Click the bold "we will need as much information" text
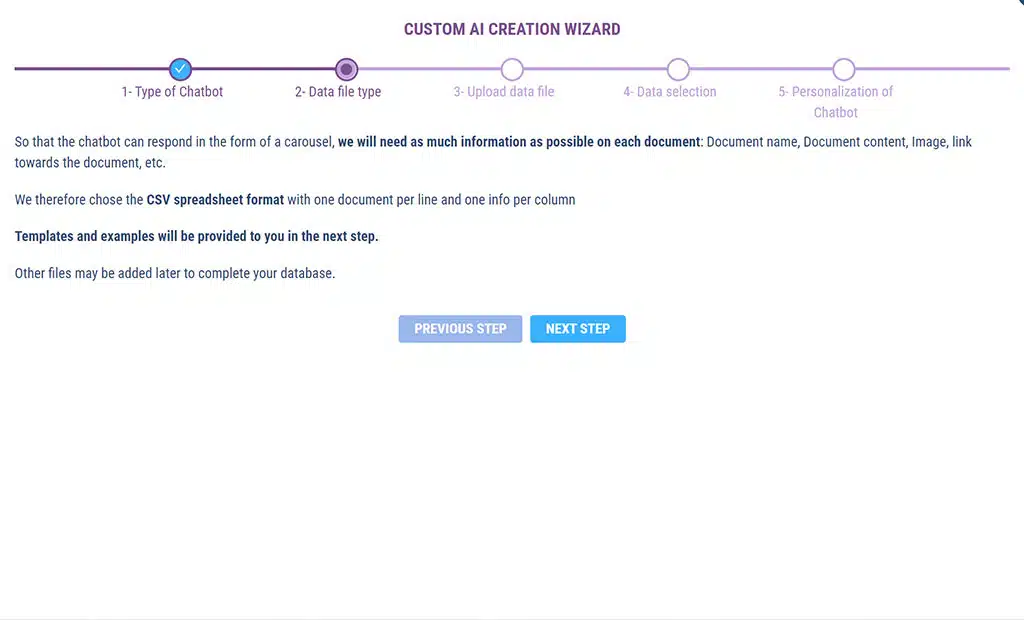1024x620 pixels. (x=518, y=142)
